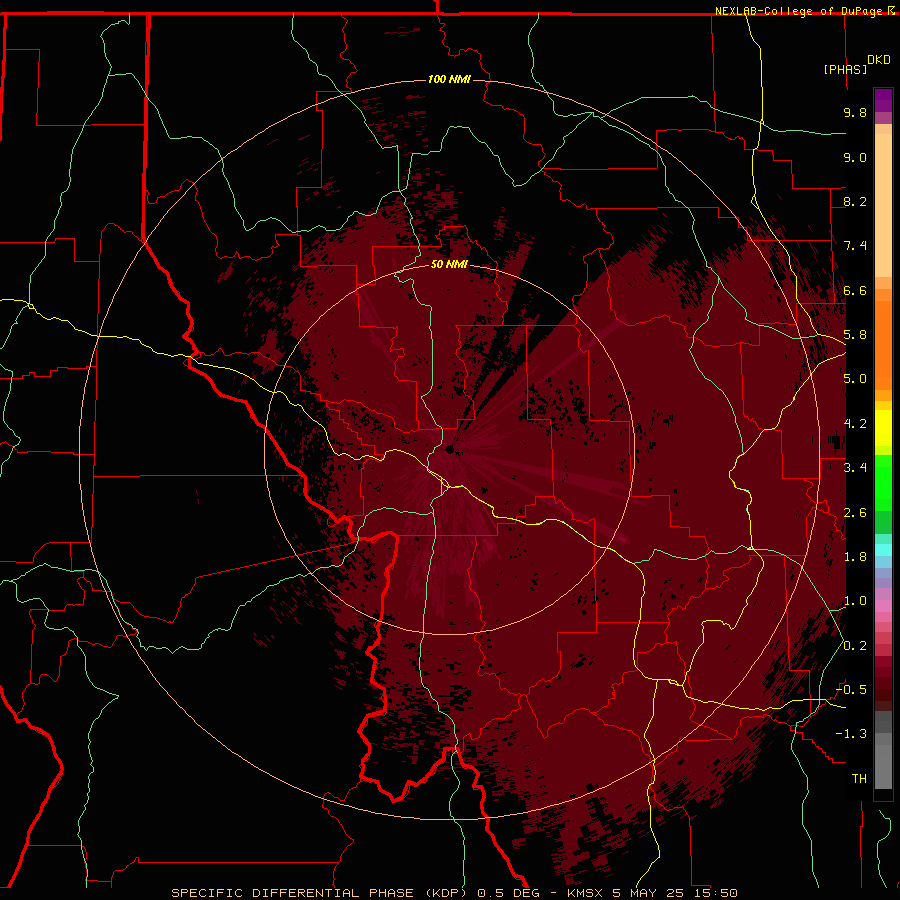Click the 50 NMI range ring label
Image resolution: width=900 pixels, height=900 pixels.
[449, 264]
